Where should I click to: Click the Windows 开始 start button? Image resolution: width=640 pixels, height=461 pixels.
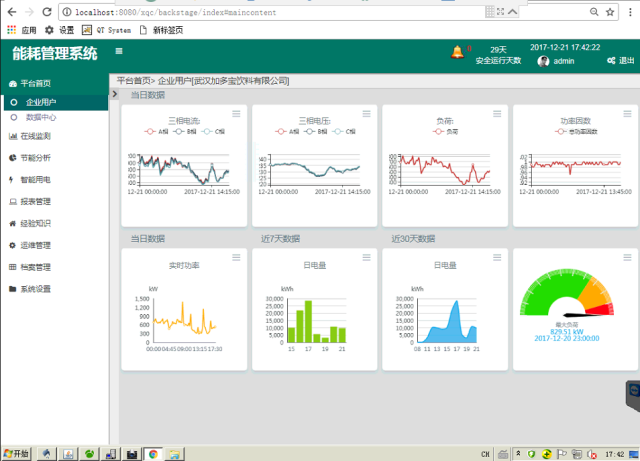[16, 453]
